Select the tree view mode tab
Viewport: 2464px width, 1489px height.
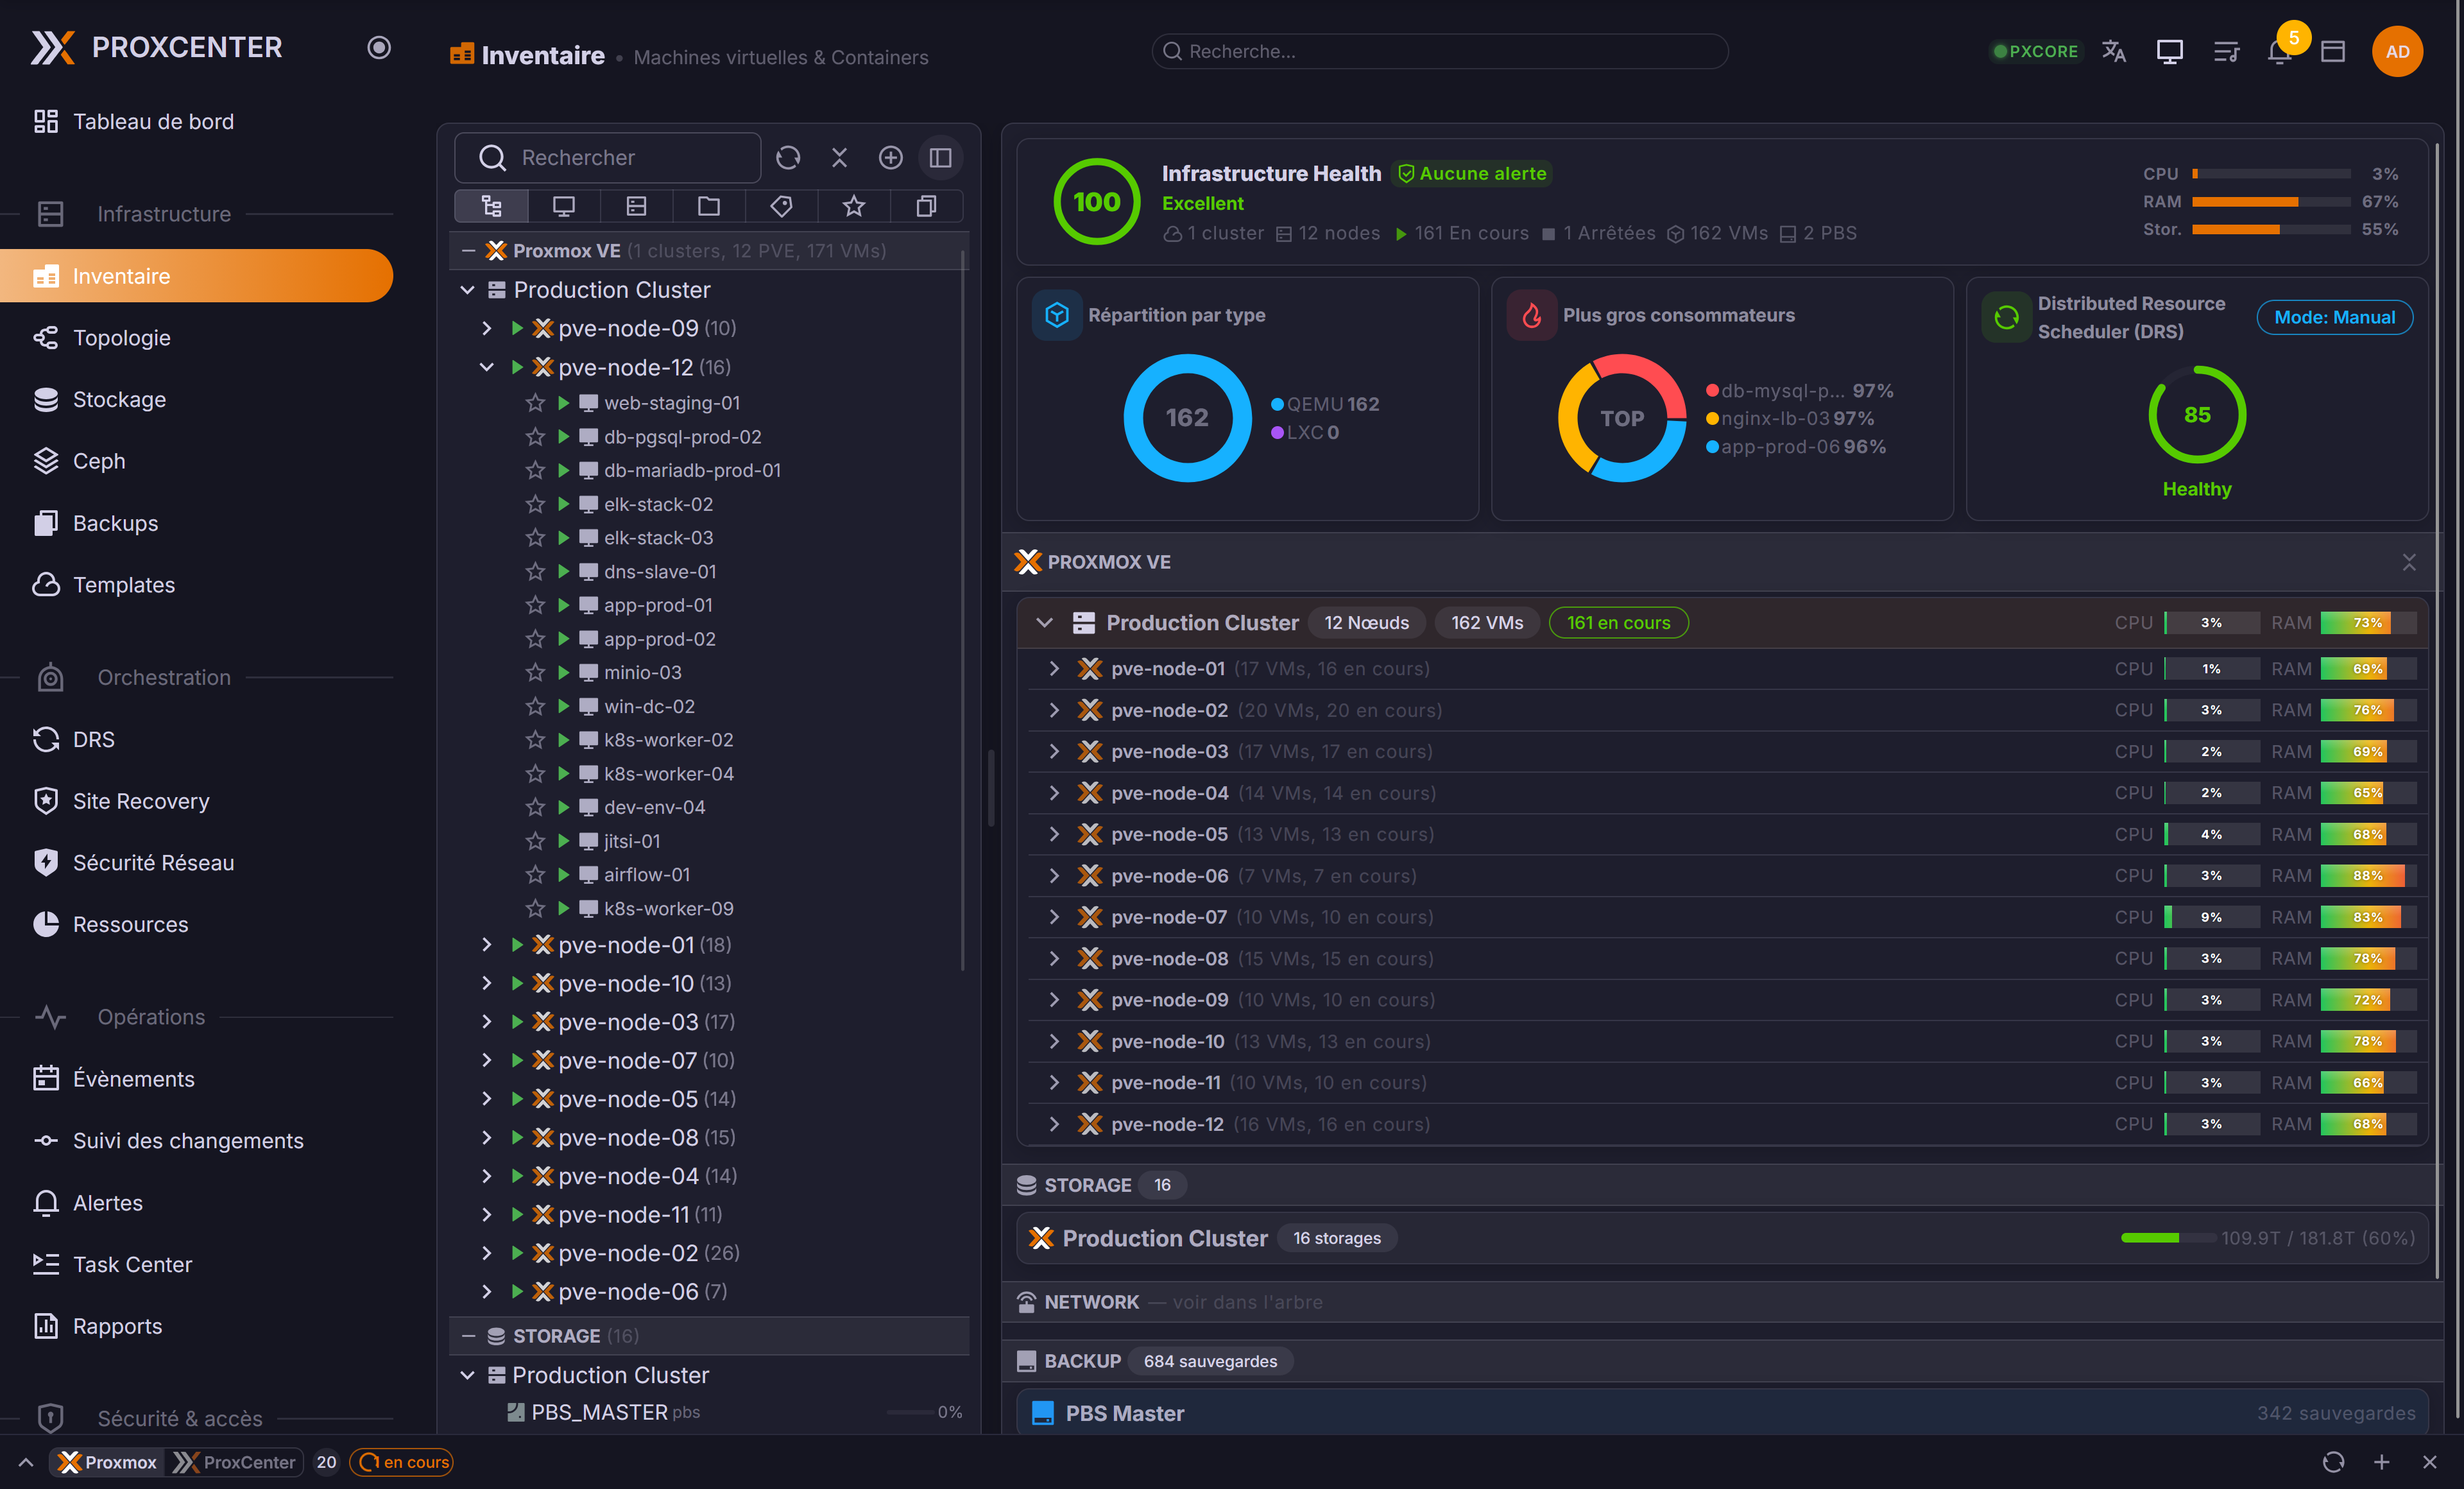491,206
